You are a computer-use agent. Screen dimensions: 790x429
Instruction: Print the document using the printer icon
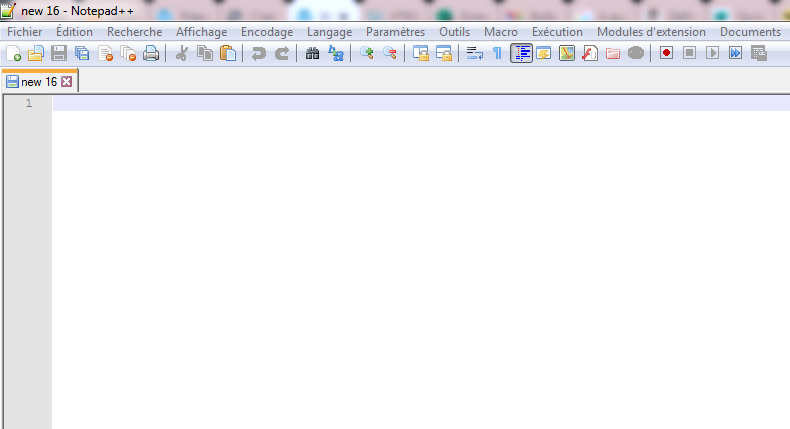click(x=151, y=53)
